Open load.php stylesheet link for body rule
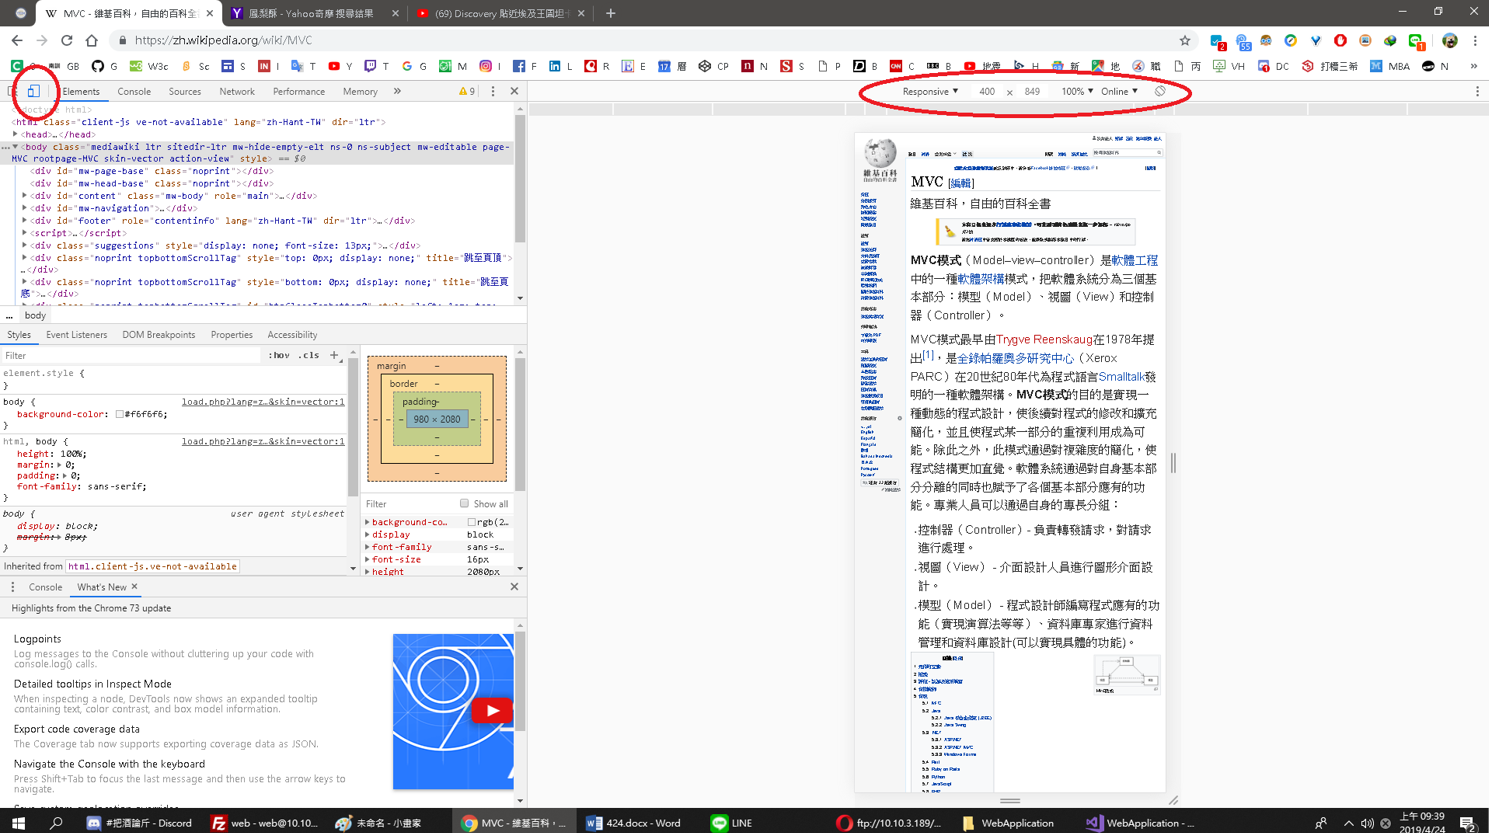This screenshot has height=833, width=1489. (263, 402)
